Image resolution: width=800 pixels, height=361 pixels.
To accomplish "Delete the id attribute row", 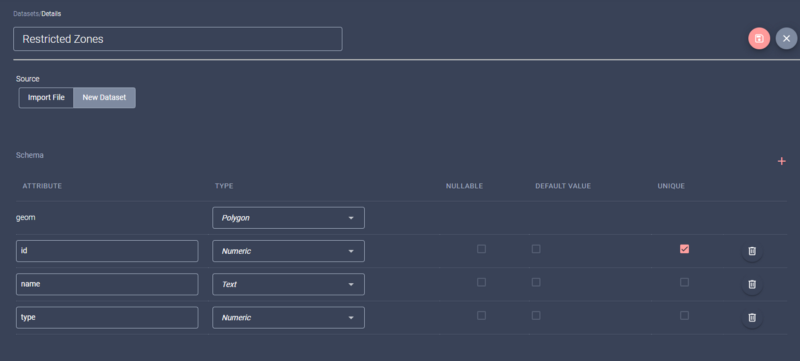I will pyautogui.click(x=752, y=251).
